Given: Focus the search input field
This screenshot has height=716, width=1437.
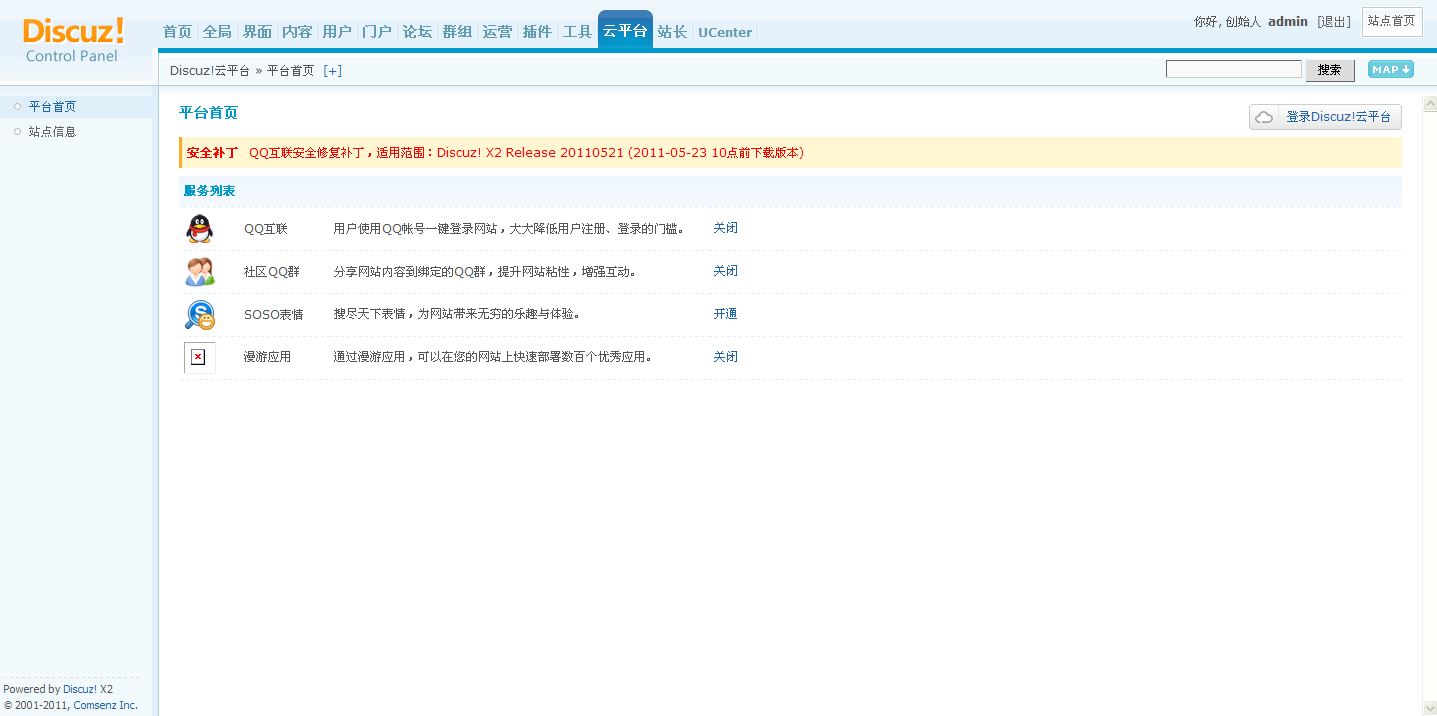Looking at the screenshot, I should tap(1234, 69).
